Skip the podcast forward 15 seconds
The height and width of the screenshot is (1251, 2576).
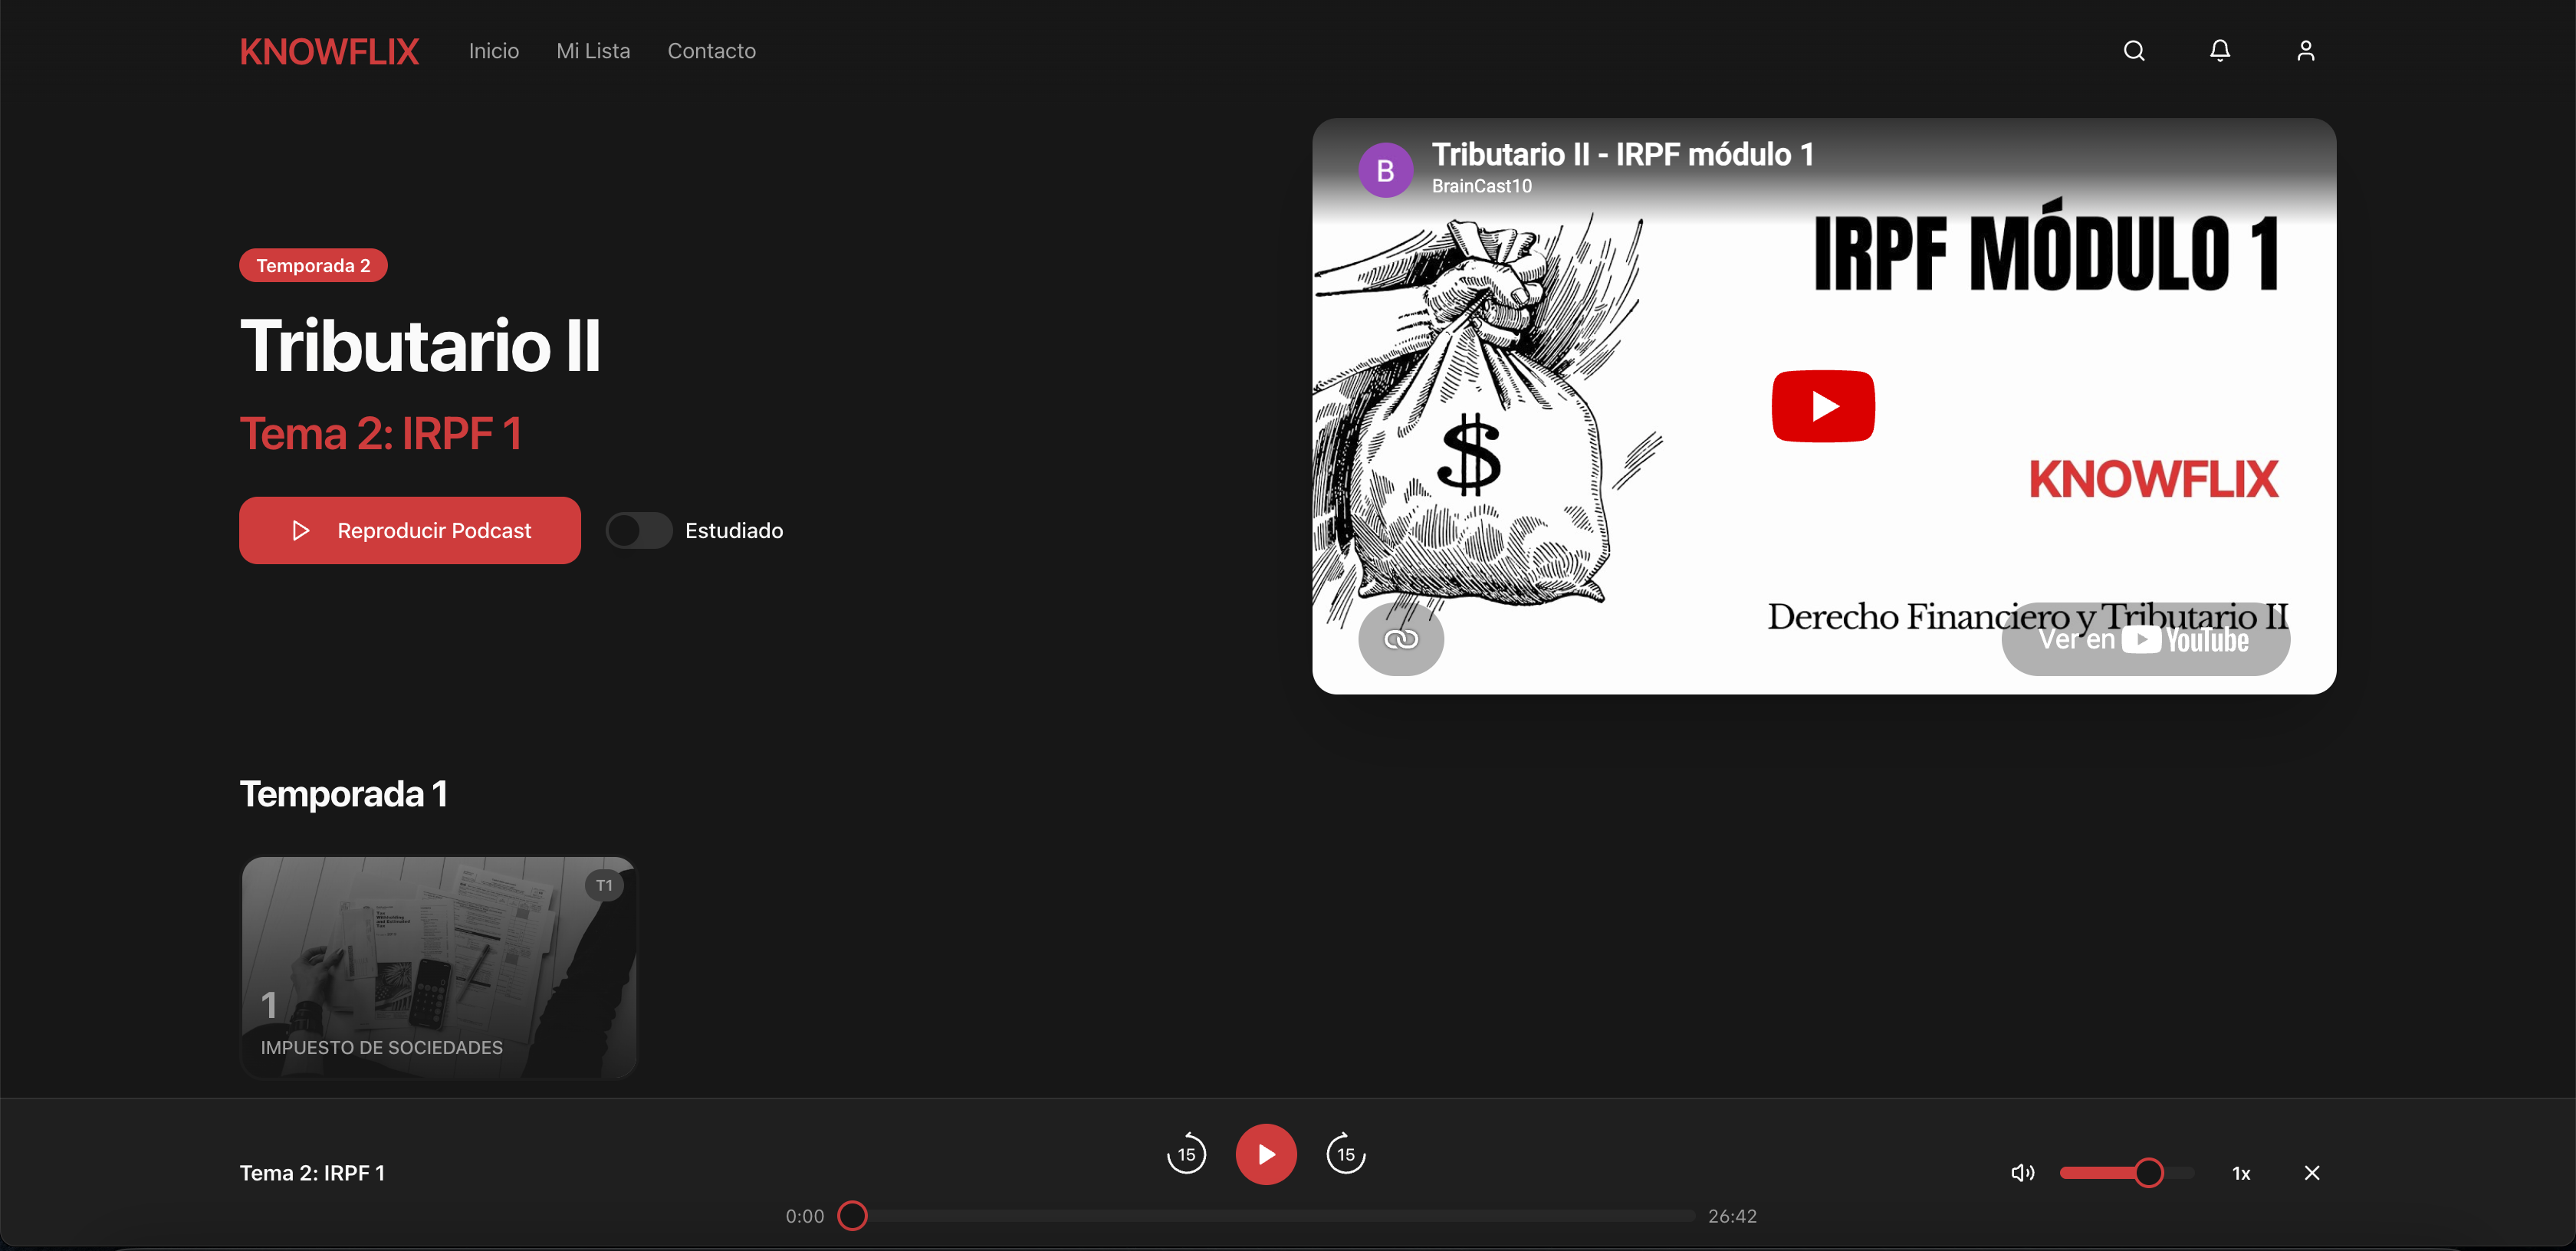1346,1154
